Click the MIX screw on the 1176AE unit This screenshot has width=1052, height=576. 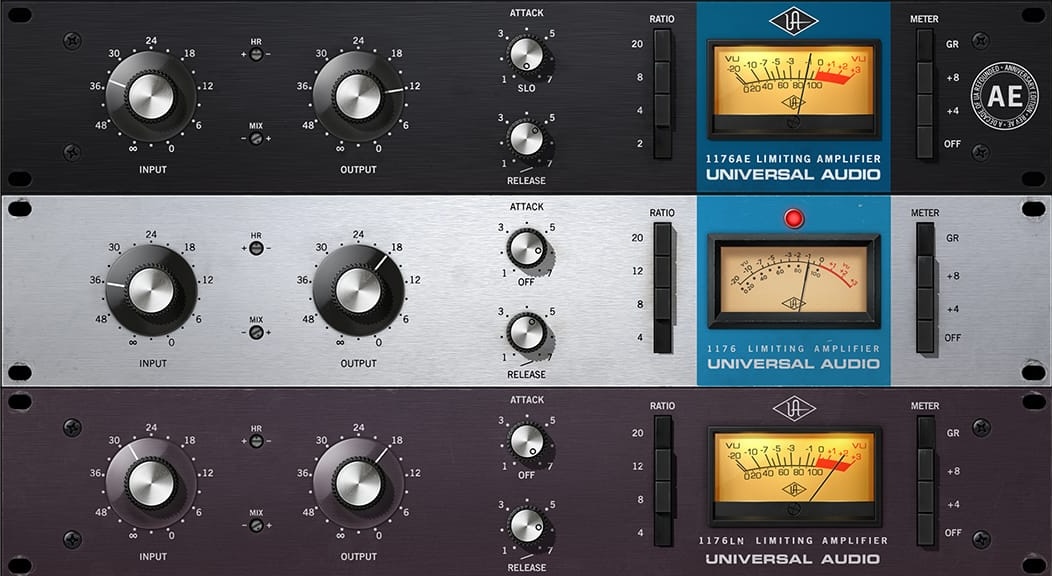[x=256, y=137]
